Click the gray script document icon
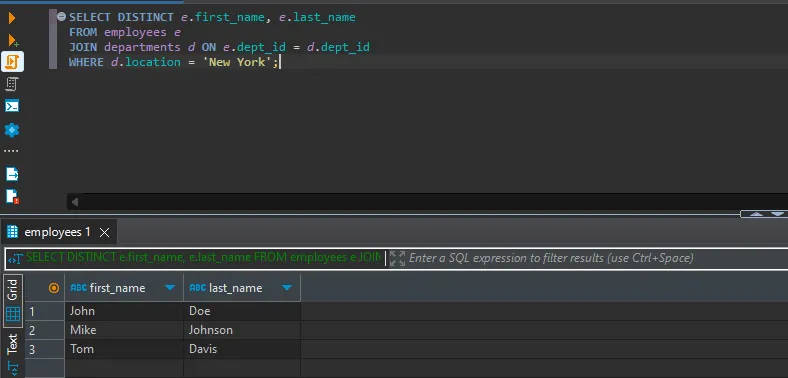Viewport: 788px width, 378px height. (x=12, y=84)
